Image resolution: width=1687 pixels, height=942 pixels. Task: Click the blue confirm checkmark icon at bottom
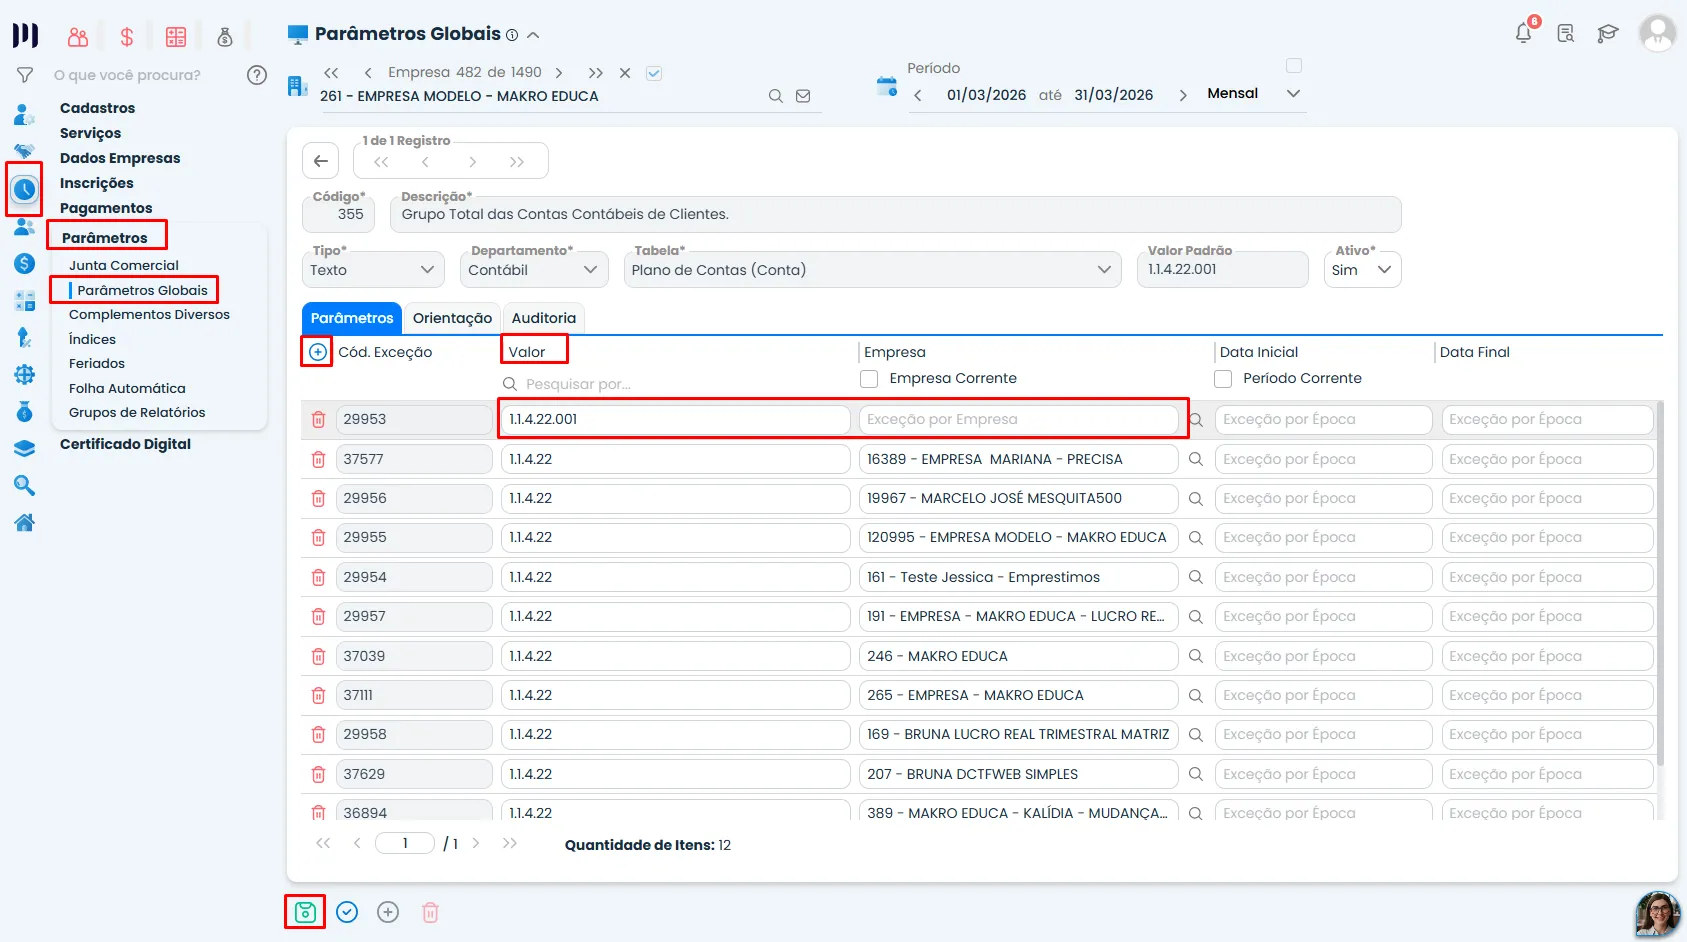coord(347,912)
